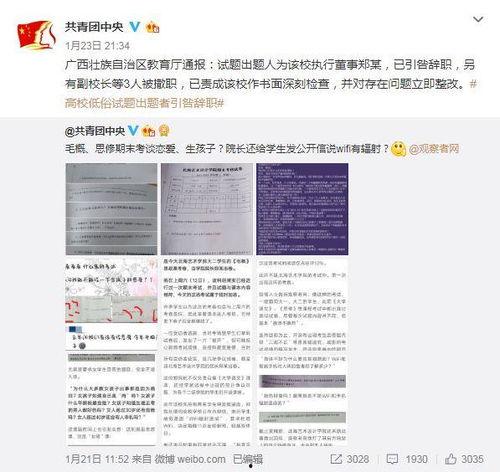Open 共青团中央 profile avatar
The width and height of the screenshot is (500, 472).
click(x=36, y=34)
